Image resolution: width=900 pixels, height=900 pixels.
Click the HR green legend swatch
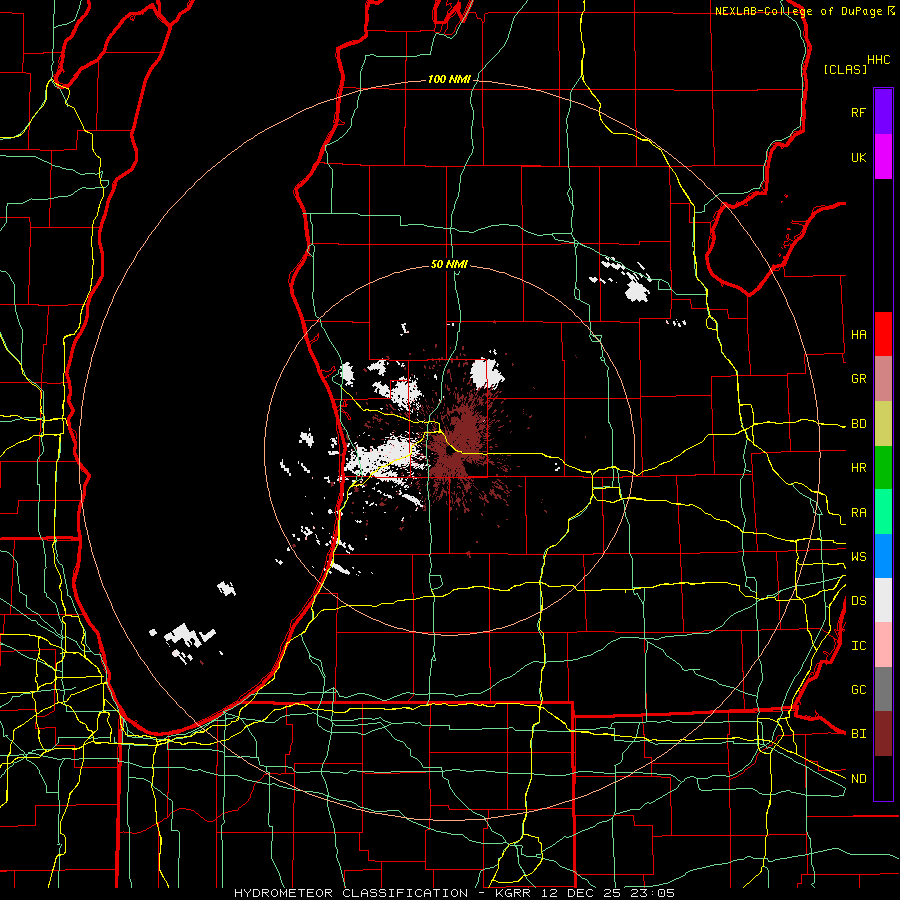point(883,468)
